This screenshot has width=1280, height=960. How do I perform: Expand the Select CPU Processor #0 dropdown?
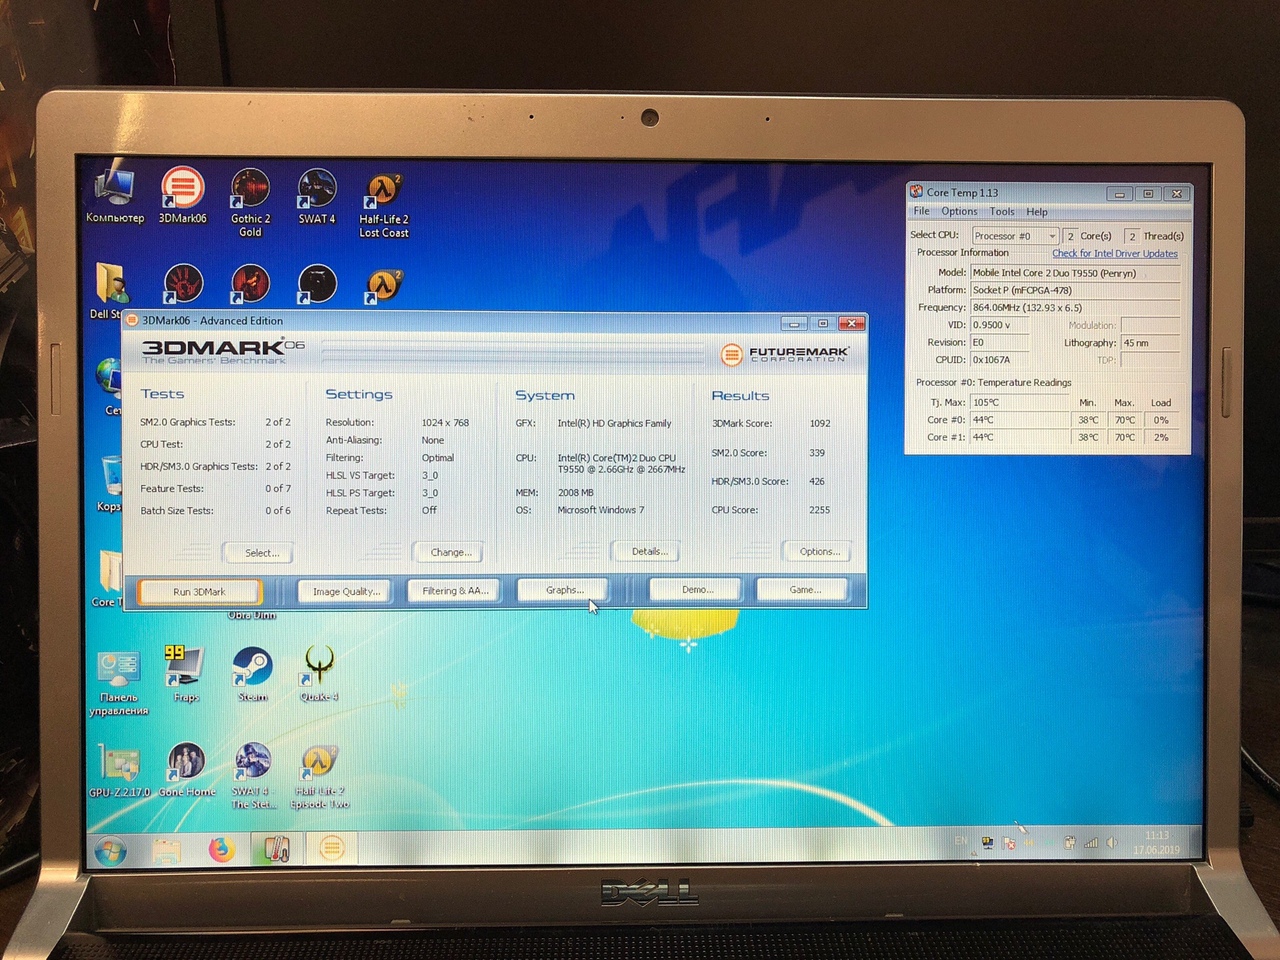tap(1014, 236)
